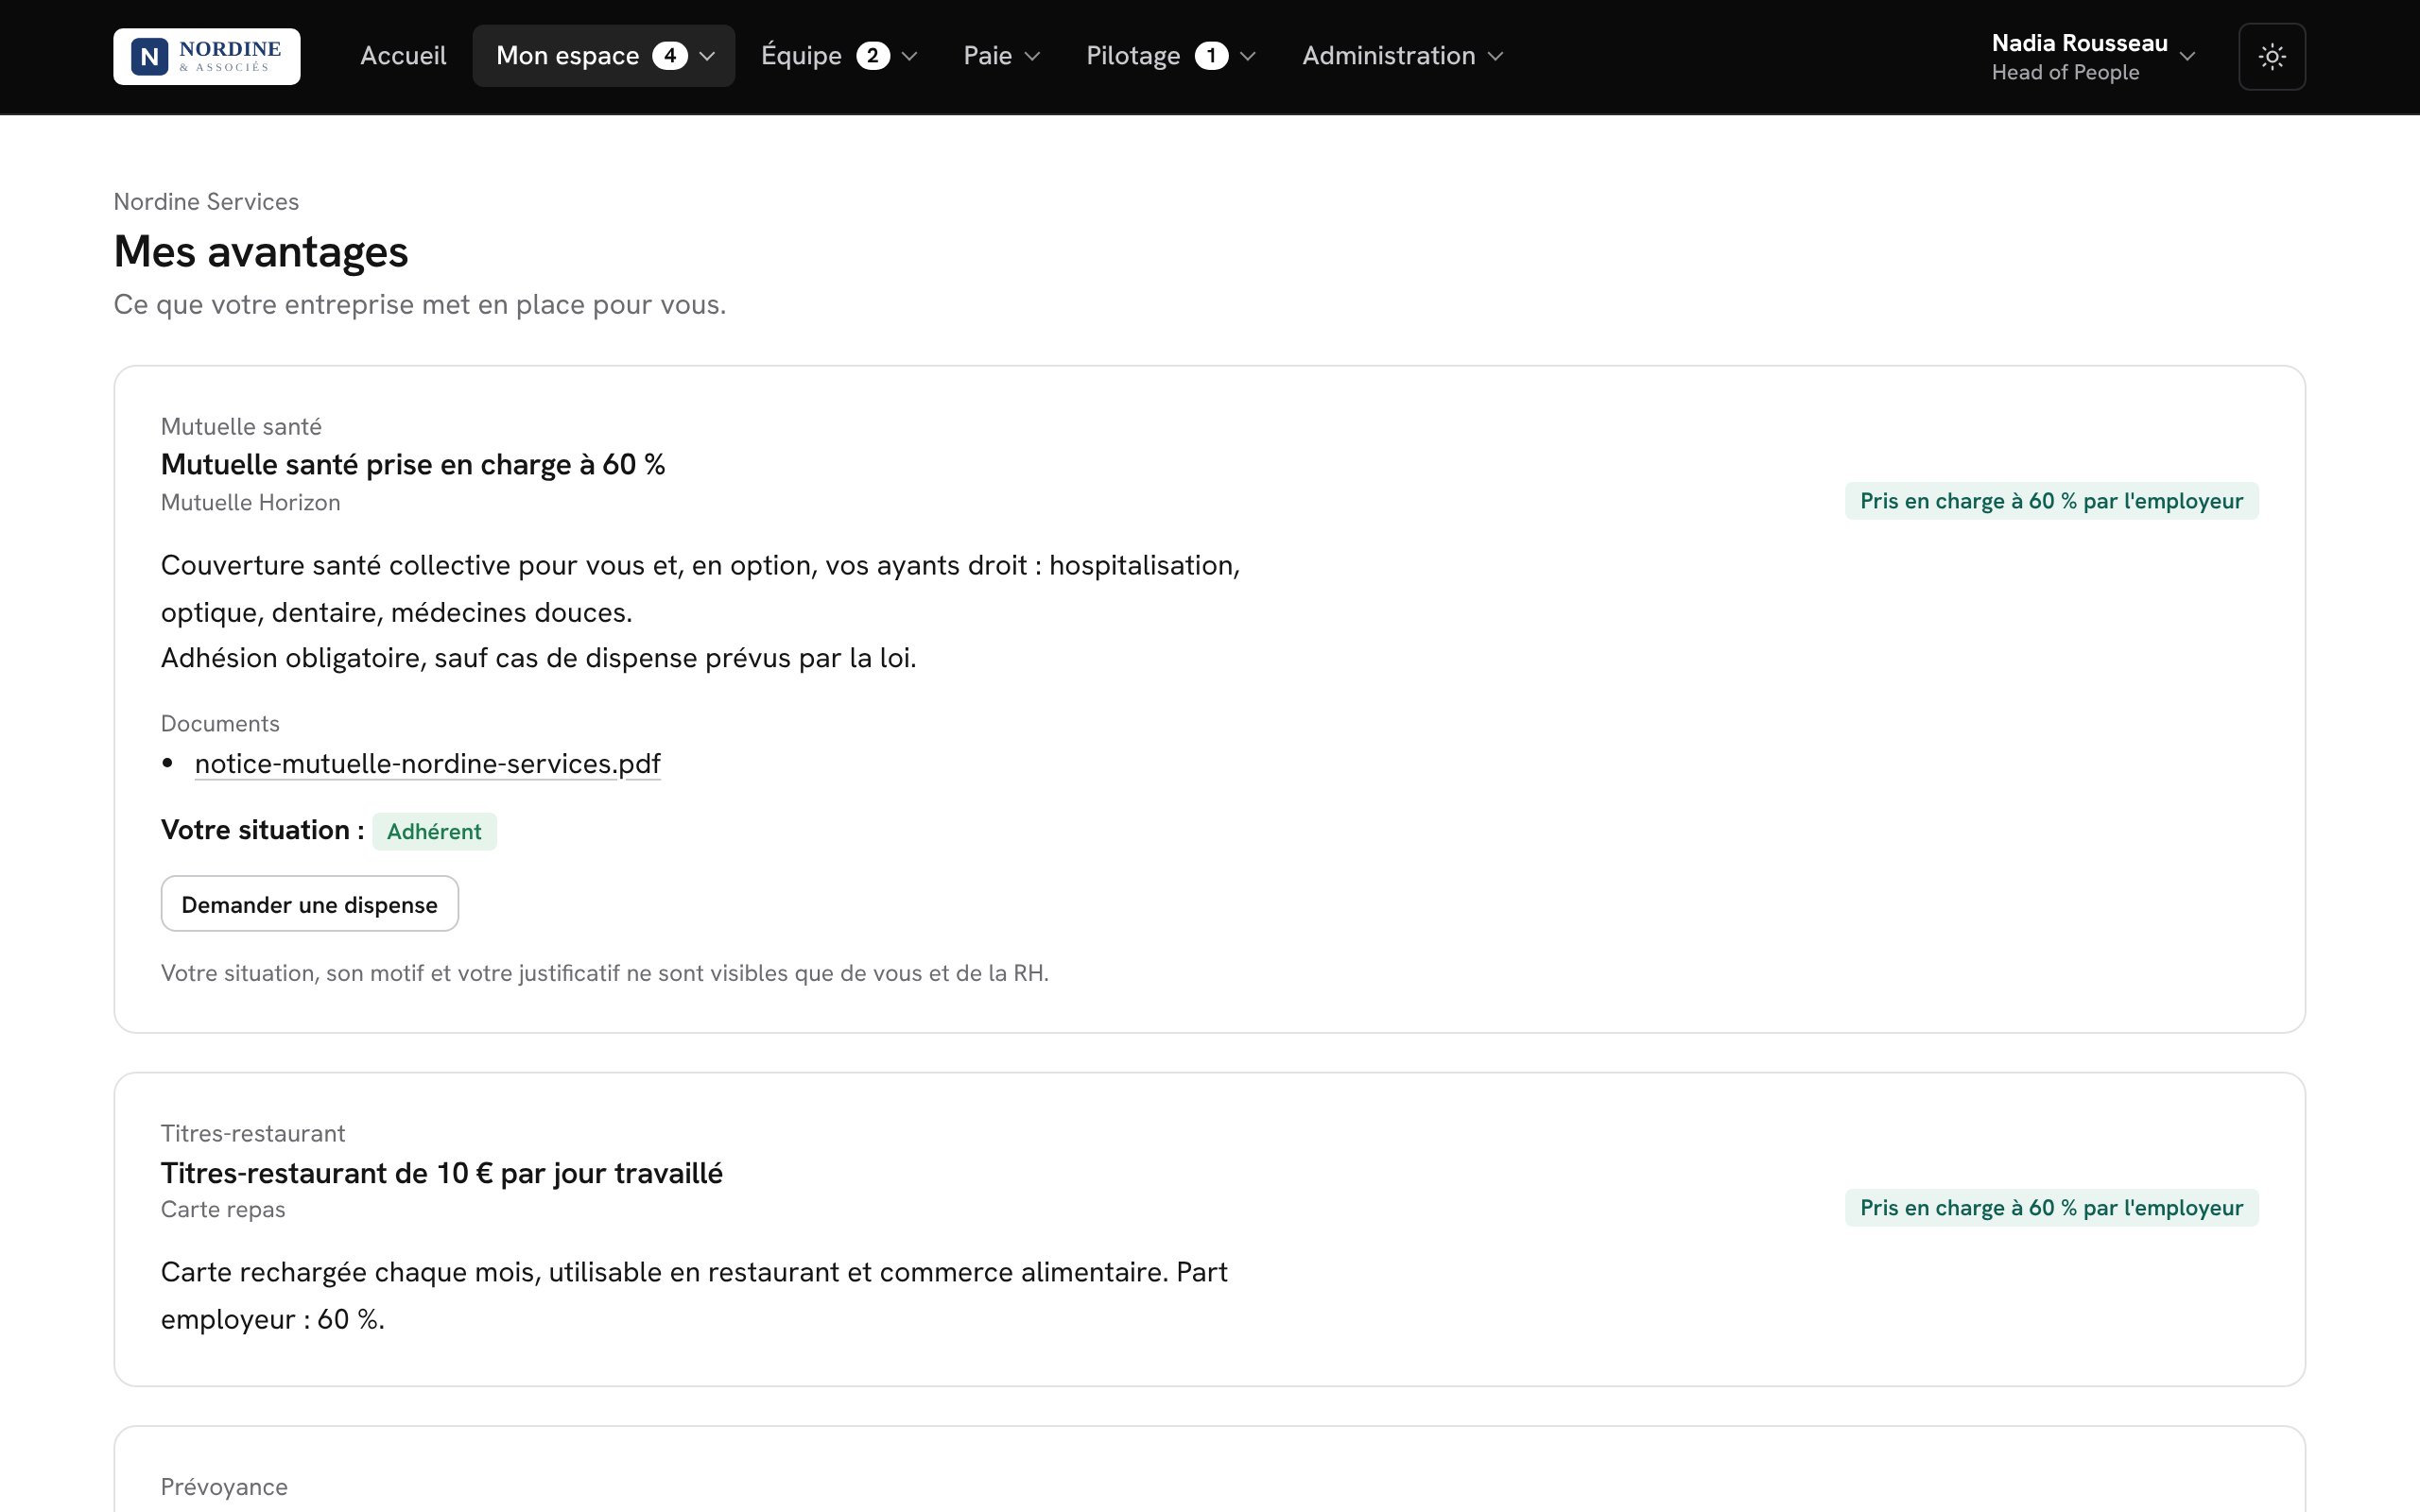Click the Mutuelle santé 60 % employer badge
The image size is (2420, 1512).
point(2051,501)
